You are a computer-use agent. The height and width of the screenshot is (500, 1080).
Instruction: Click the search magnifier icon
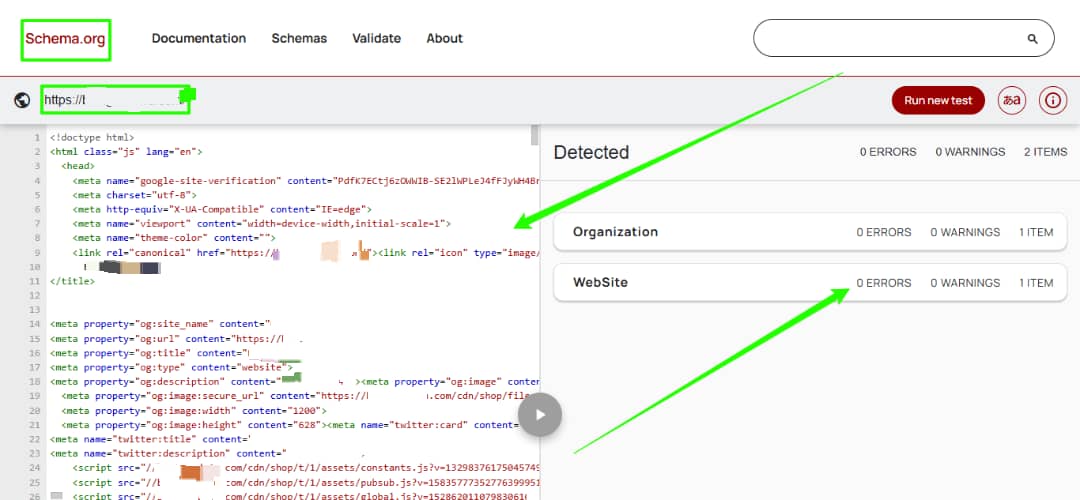click(1032, 39)
